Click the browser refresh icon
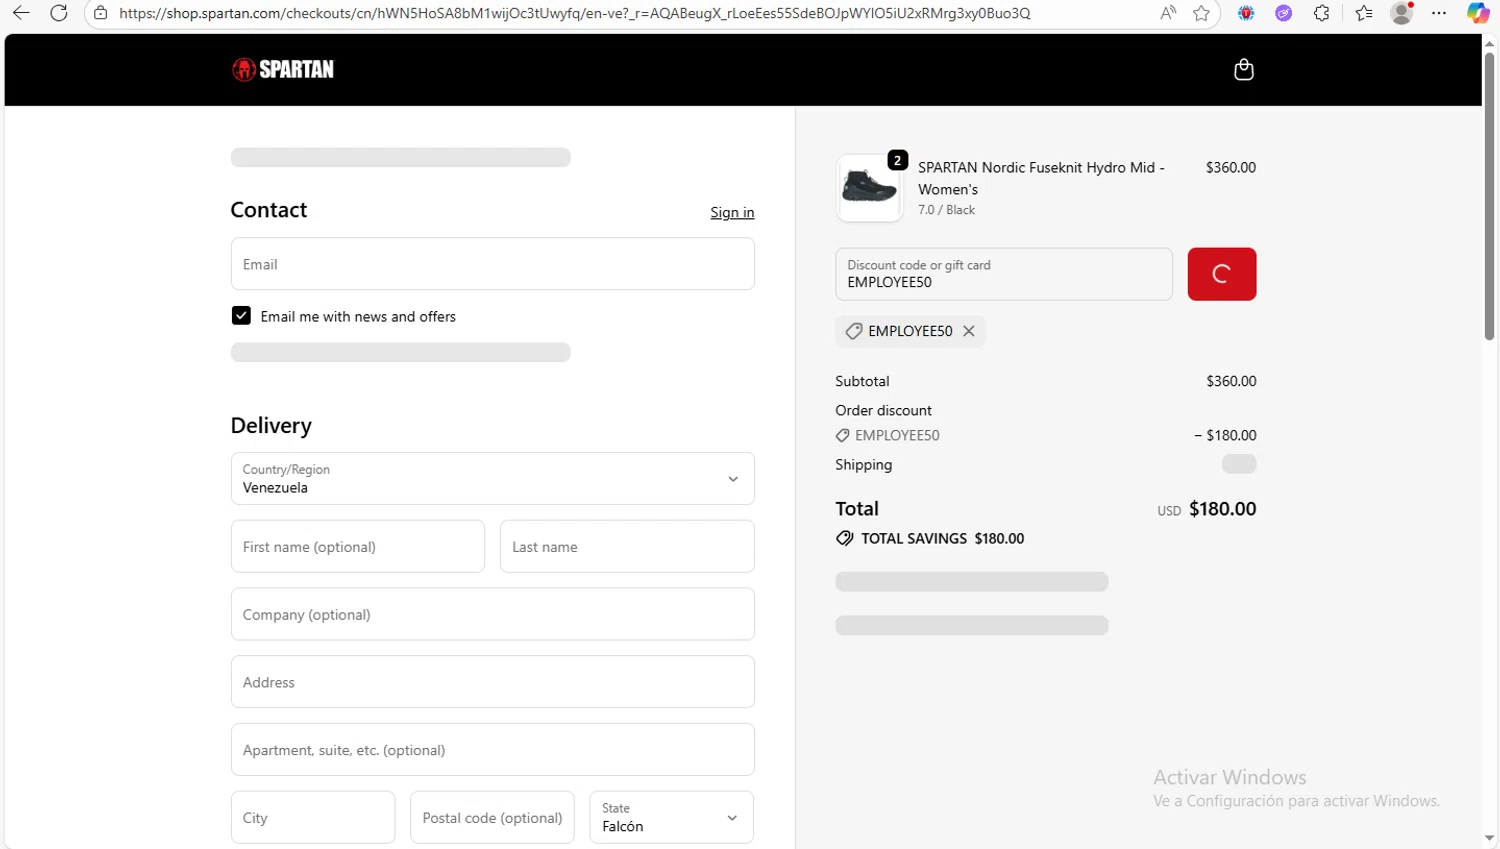1500x849 pixels. coord(59,13)
